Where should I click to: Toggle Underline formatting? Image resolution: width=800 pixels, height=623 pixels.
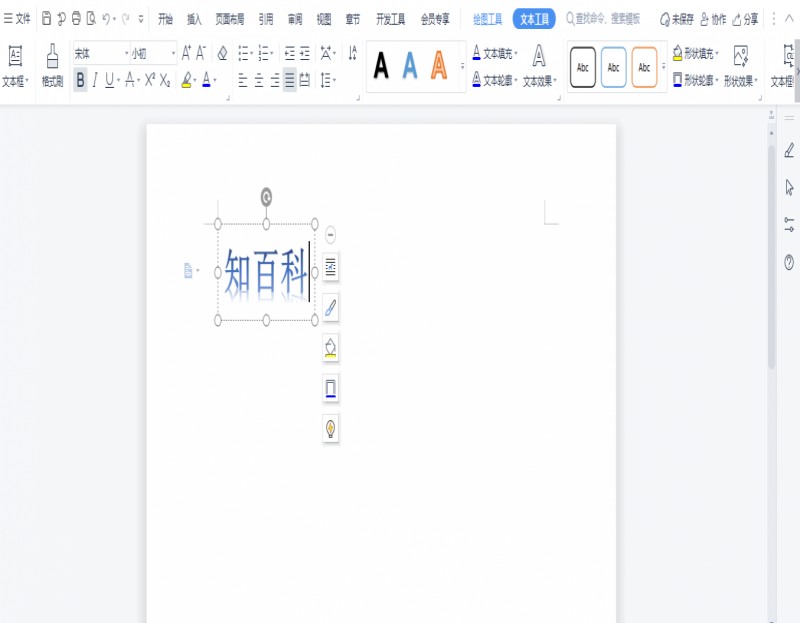(109, 80)
